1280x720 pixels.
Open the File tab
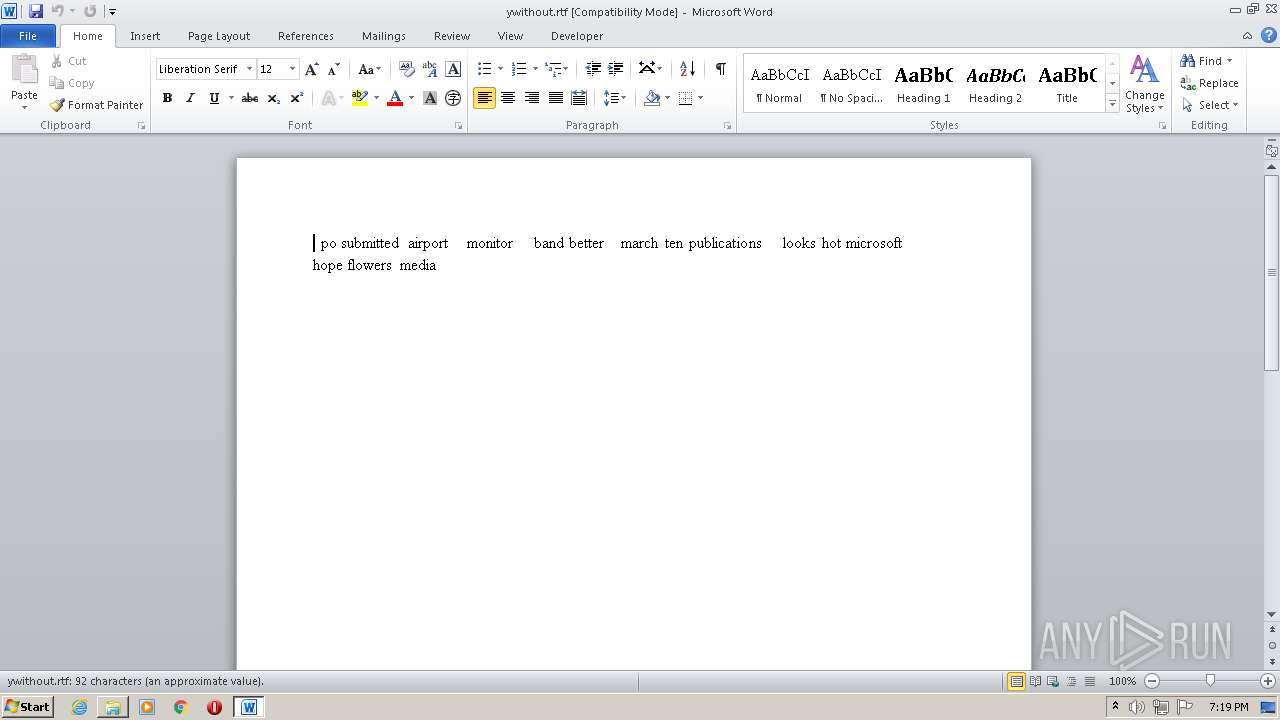(28, 36)
